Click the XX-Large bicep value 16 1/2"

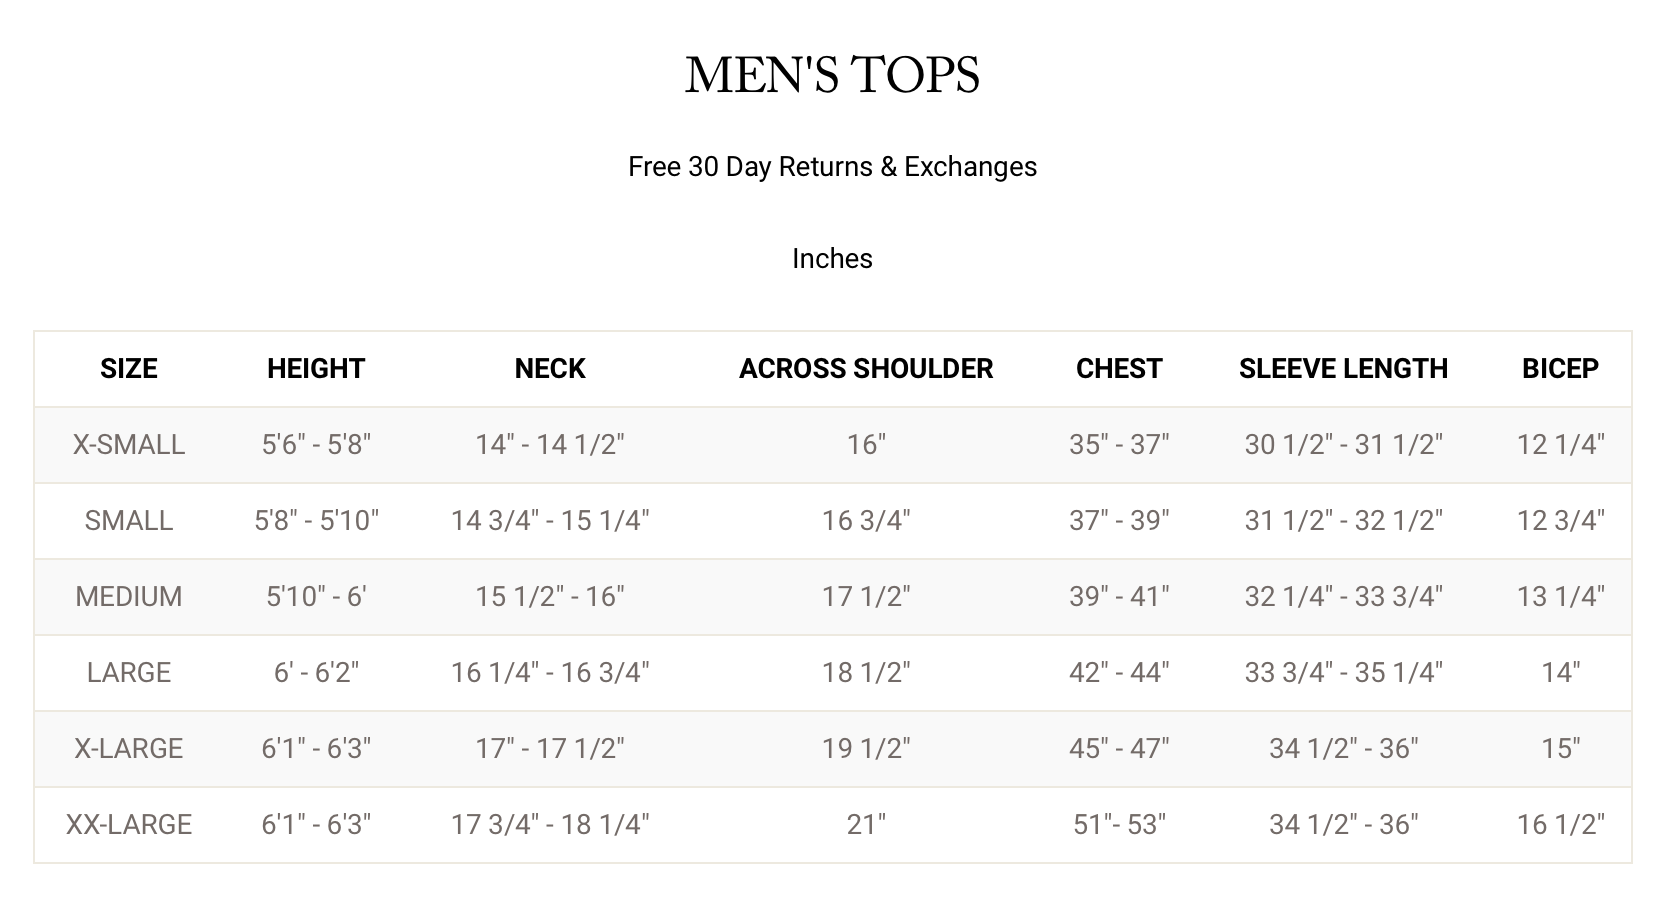pos(1560,825)
